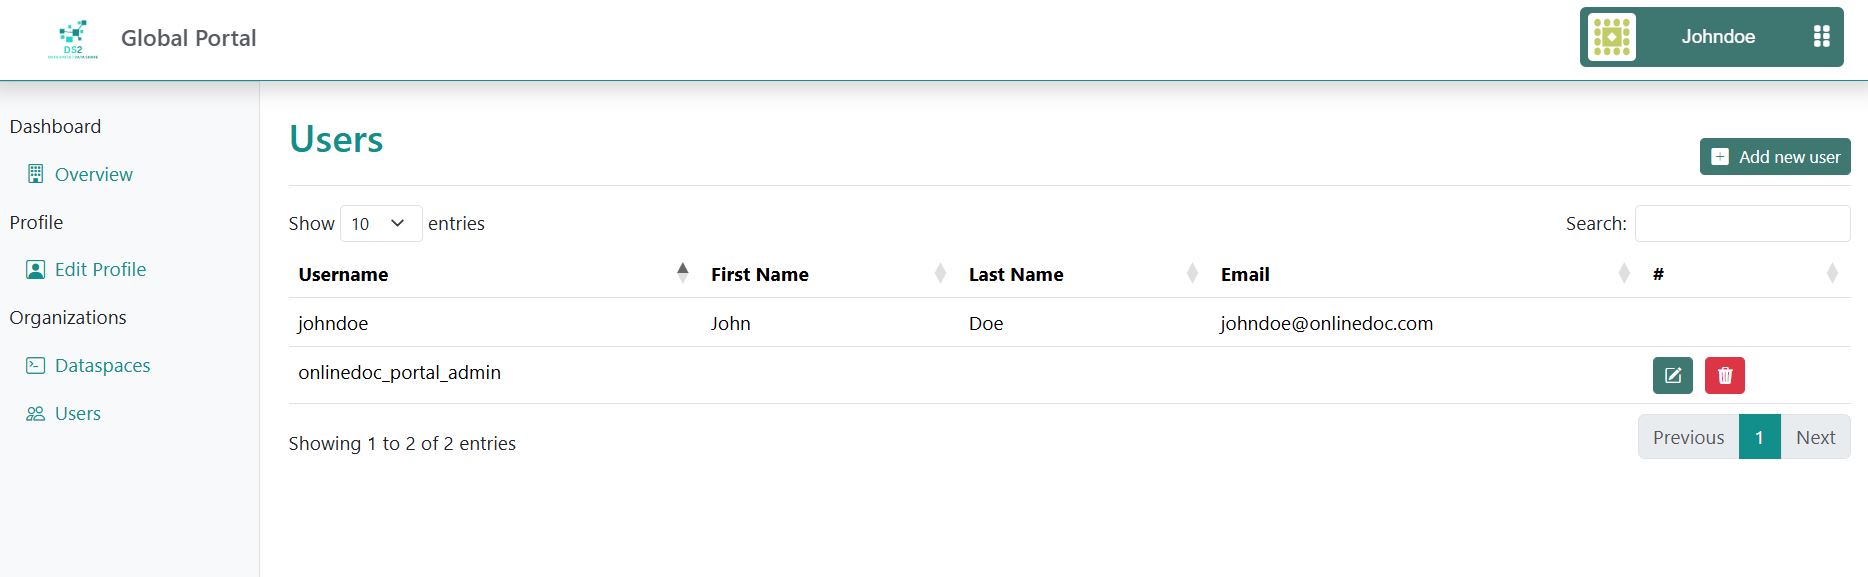Viewport: 1868px width, 577px height.
Task: Click the Users group icon in sidebar
Action: click(x=35, y=413)
